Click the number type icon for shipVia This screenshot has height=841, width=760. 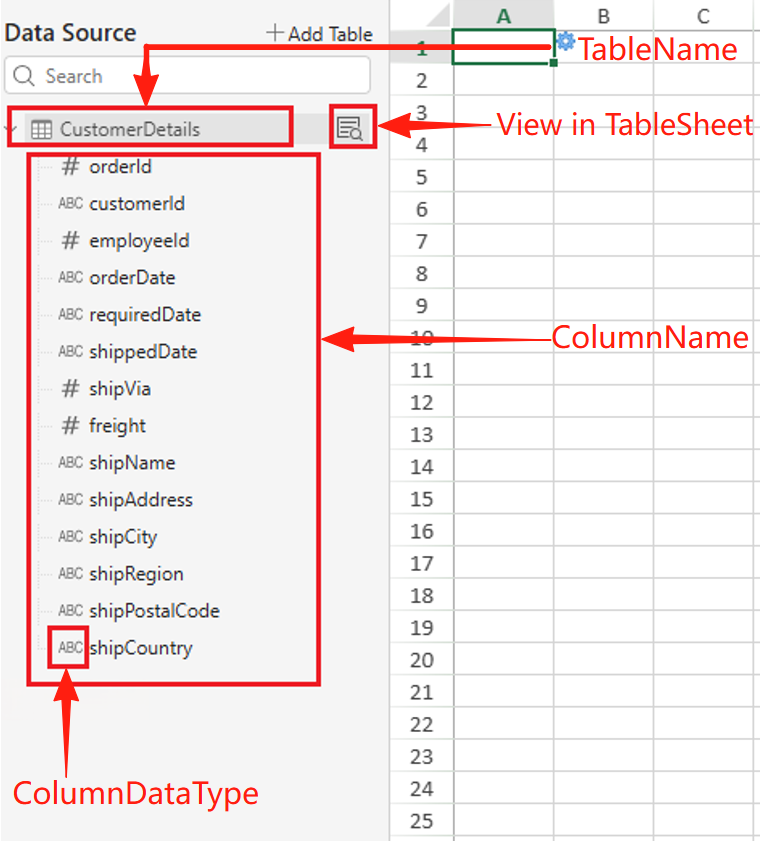point(70,389)
